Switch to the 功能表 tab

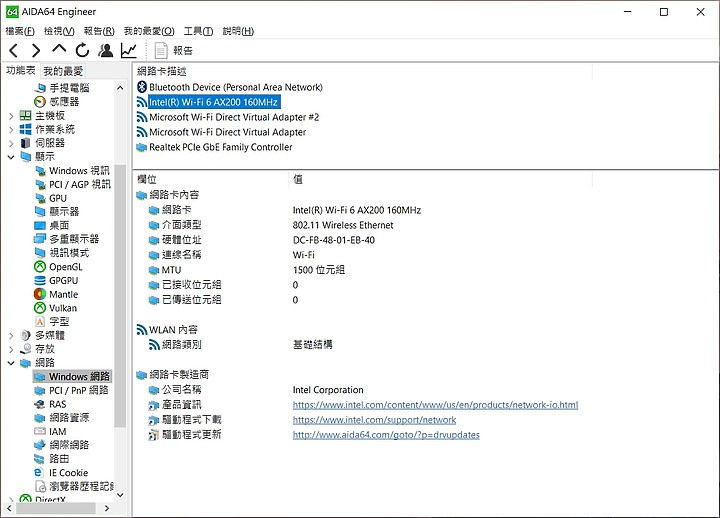(21, 71)
